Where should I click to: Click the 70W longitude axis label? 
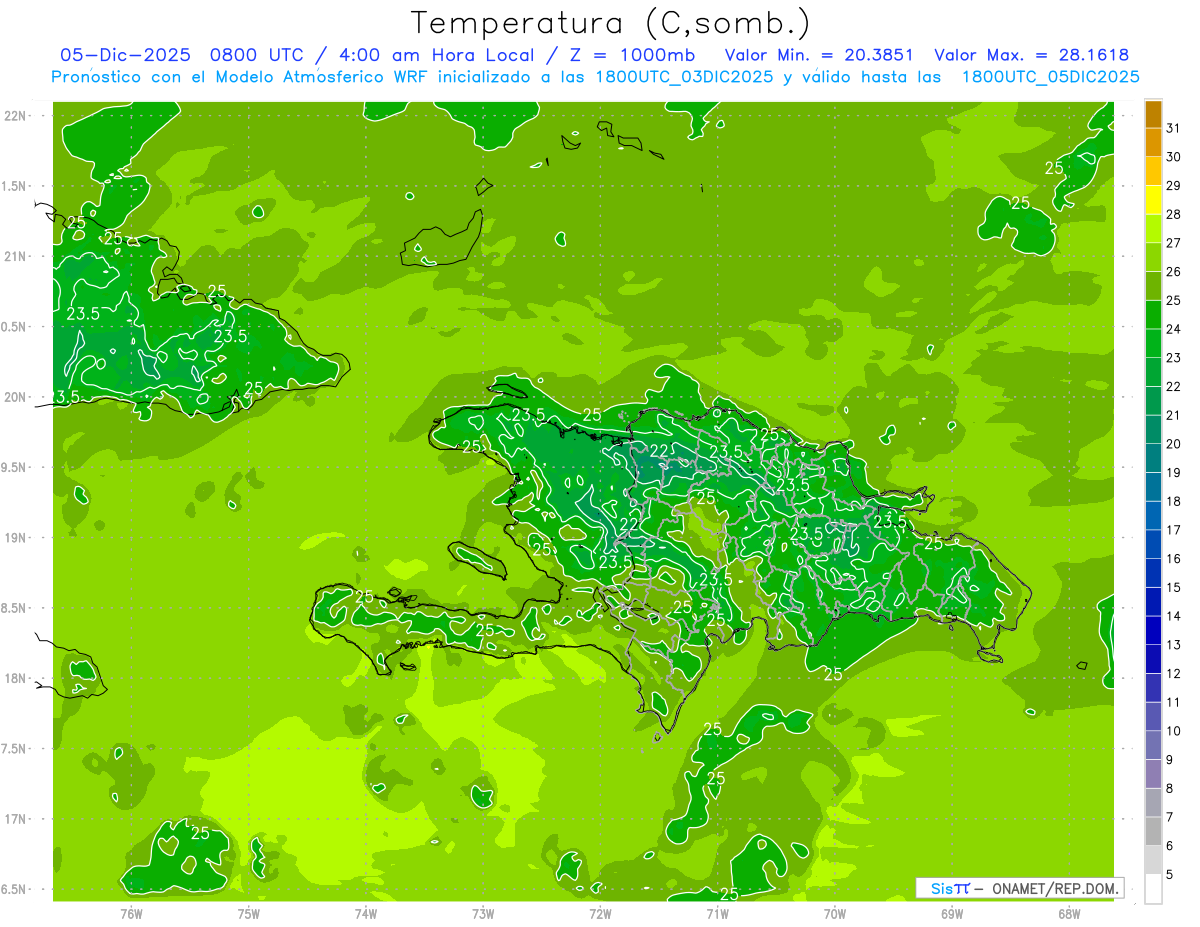835,913
